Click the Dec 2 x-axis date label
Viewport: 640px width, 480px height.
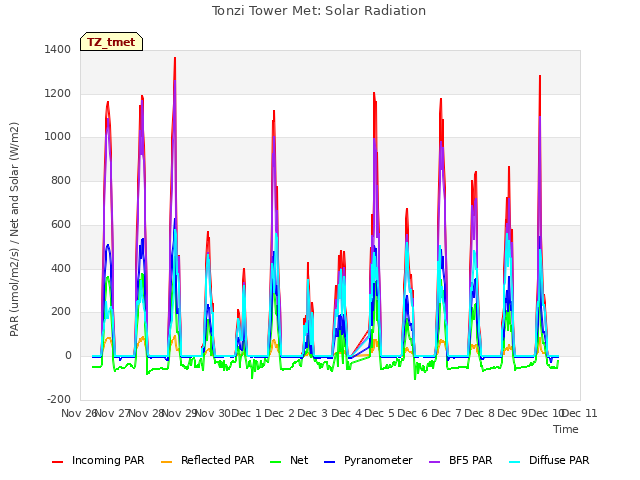(280, 413)
